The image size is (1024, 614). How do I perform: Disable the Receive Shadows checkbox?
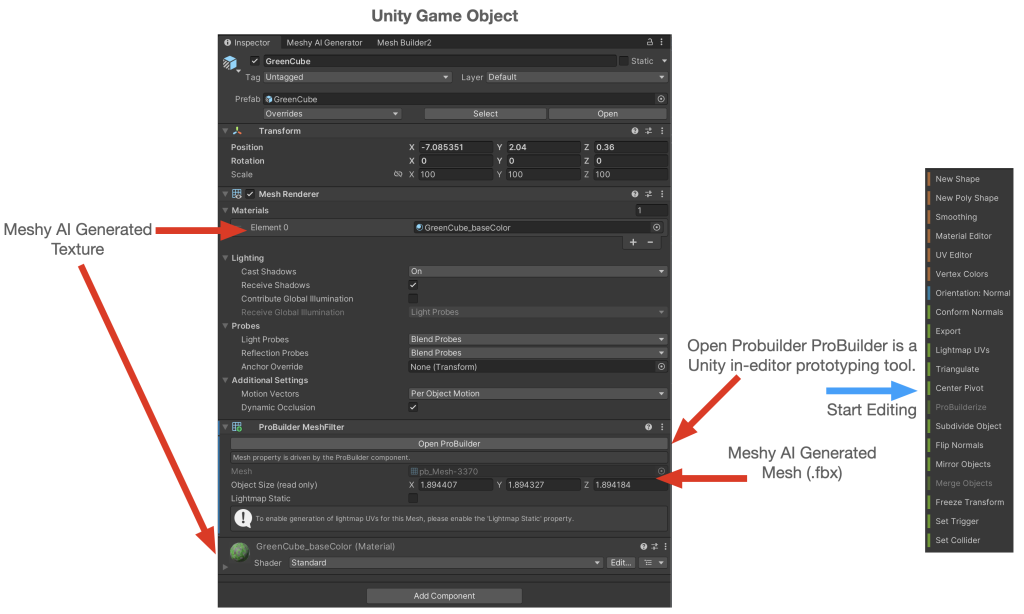click(414, 285)
